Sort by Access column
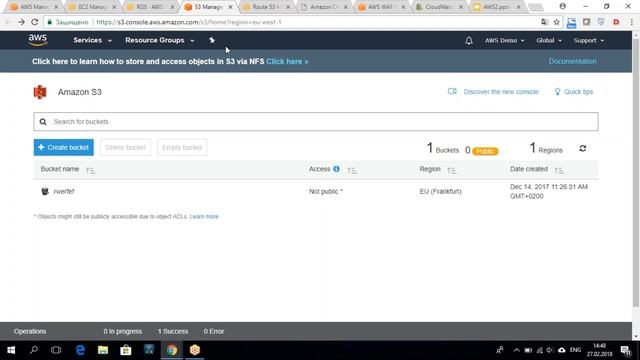The width and height of the screenshot is (640, 360). 352,171
